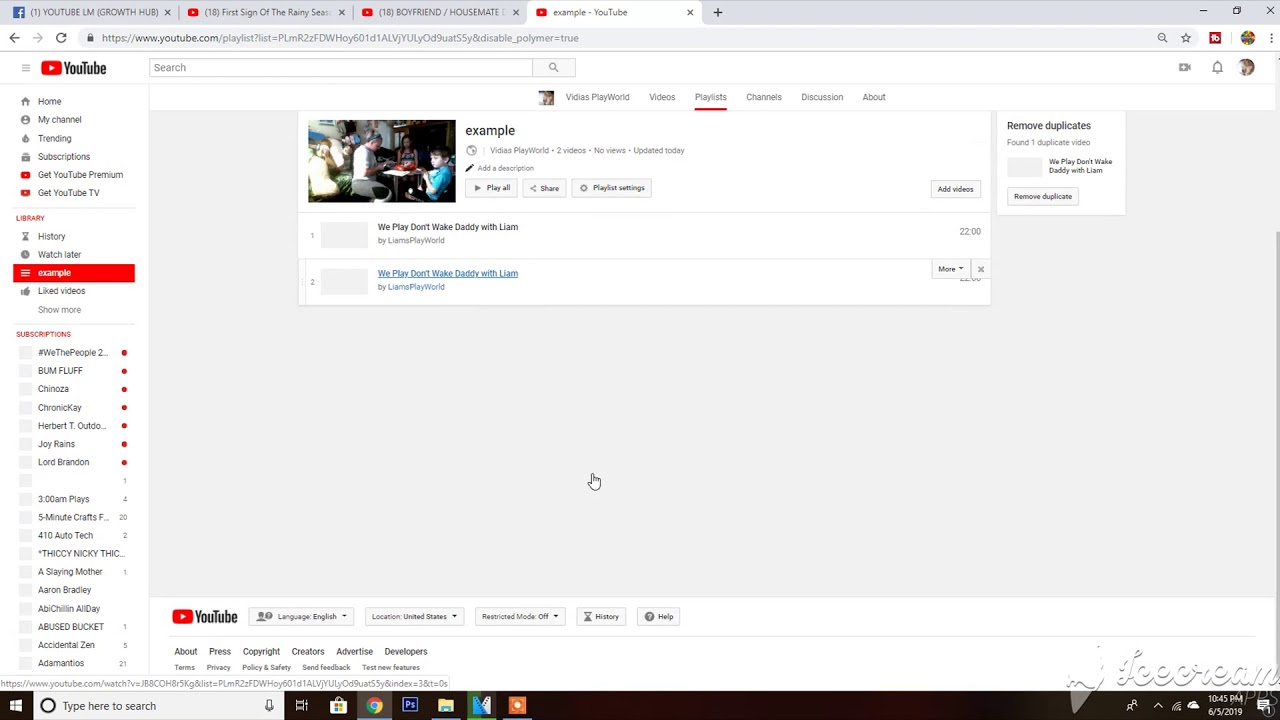Image resolution: width=1280 pixels, height=720 pixels.
Task: Click the browser address bar URL
Action: (340, 38)
